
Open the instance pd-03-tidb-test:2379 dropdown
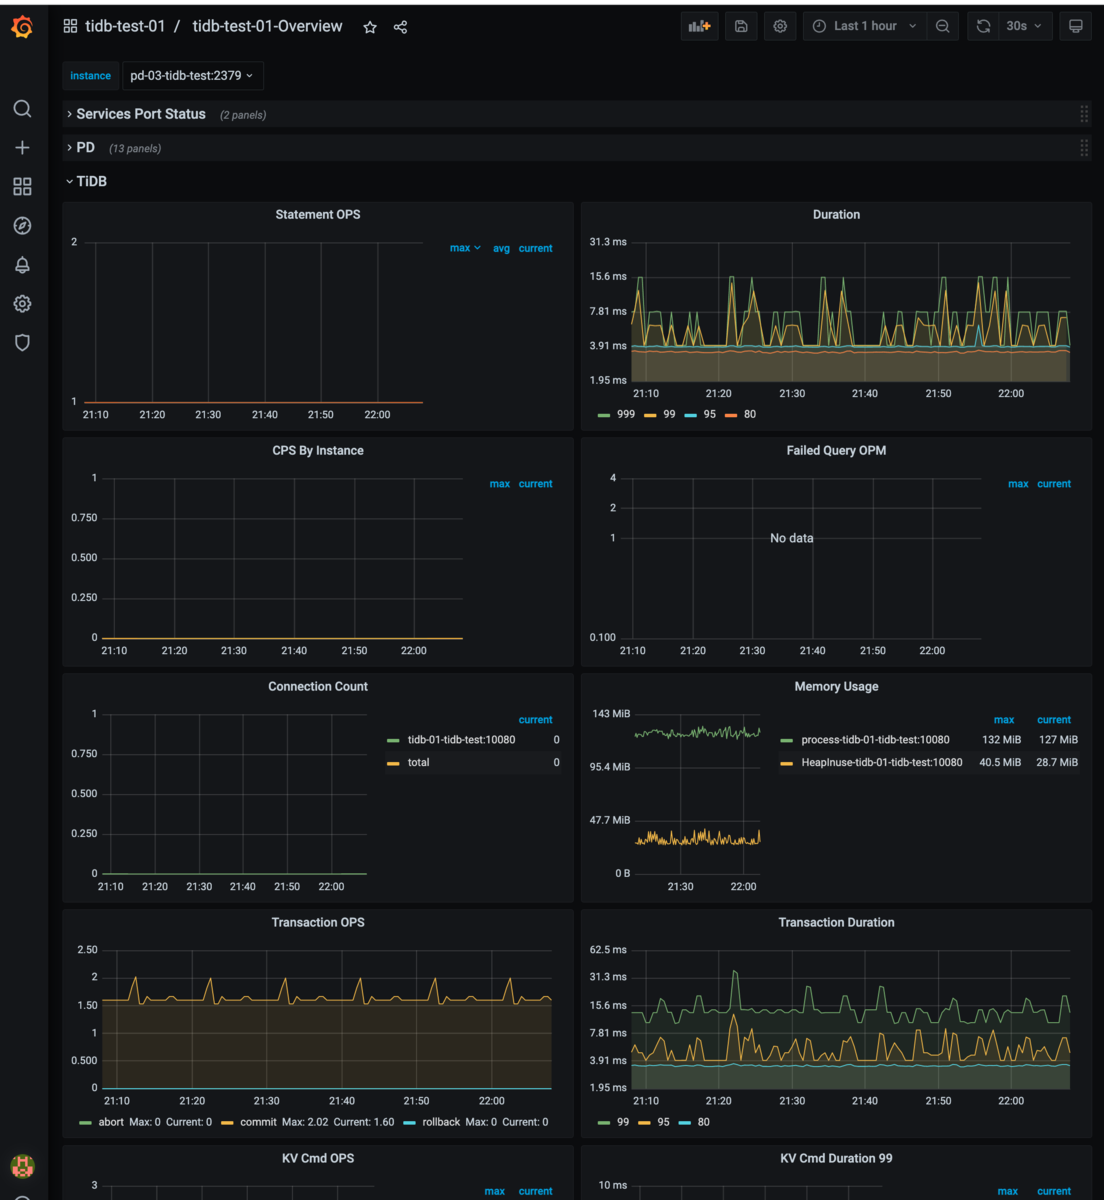pyautogui.click(x=192, y=76)
